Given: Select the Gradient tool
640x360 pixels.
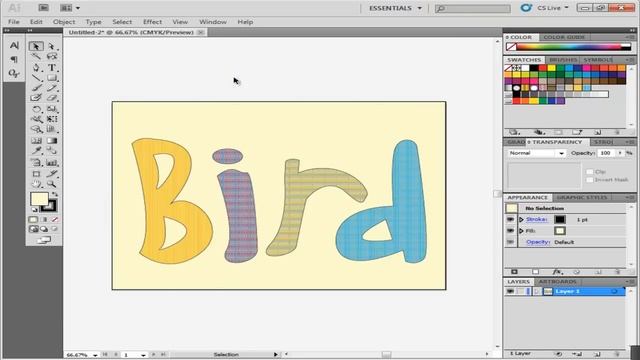Looking at the screenshot, I should tap(51, 140).
